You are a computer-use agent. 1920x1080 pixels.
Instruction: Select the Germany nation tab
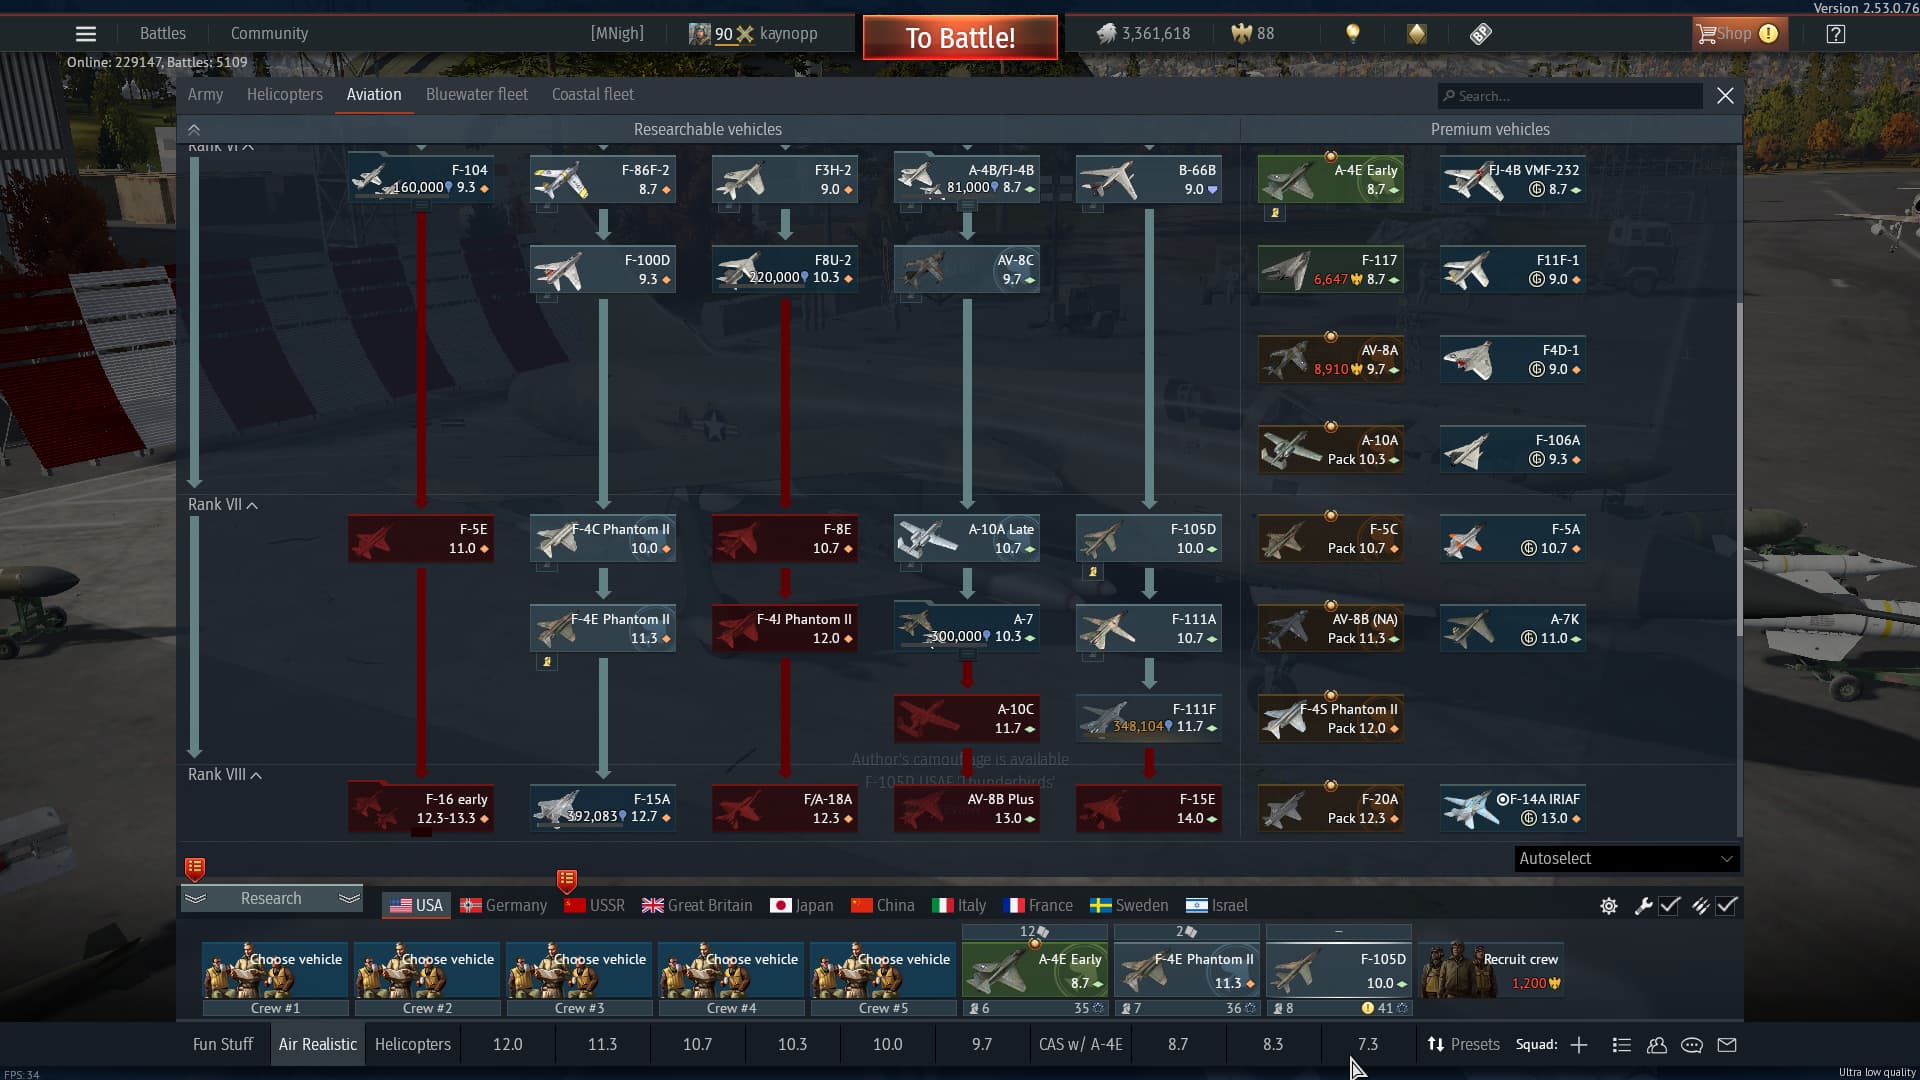pyautogui.click(x=504, y=906)
